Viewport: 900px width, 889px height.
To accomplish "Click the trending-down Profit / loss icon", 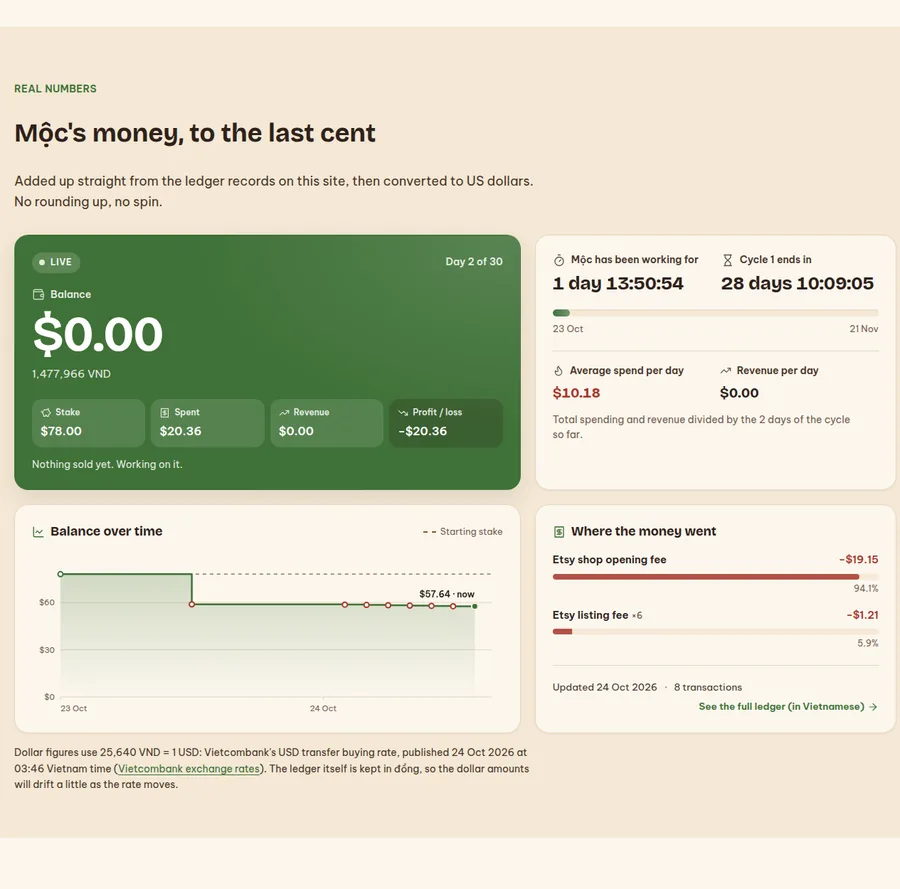I will [x=403, y=413].
